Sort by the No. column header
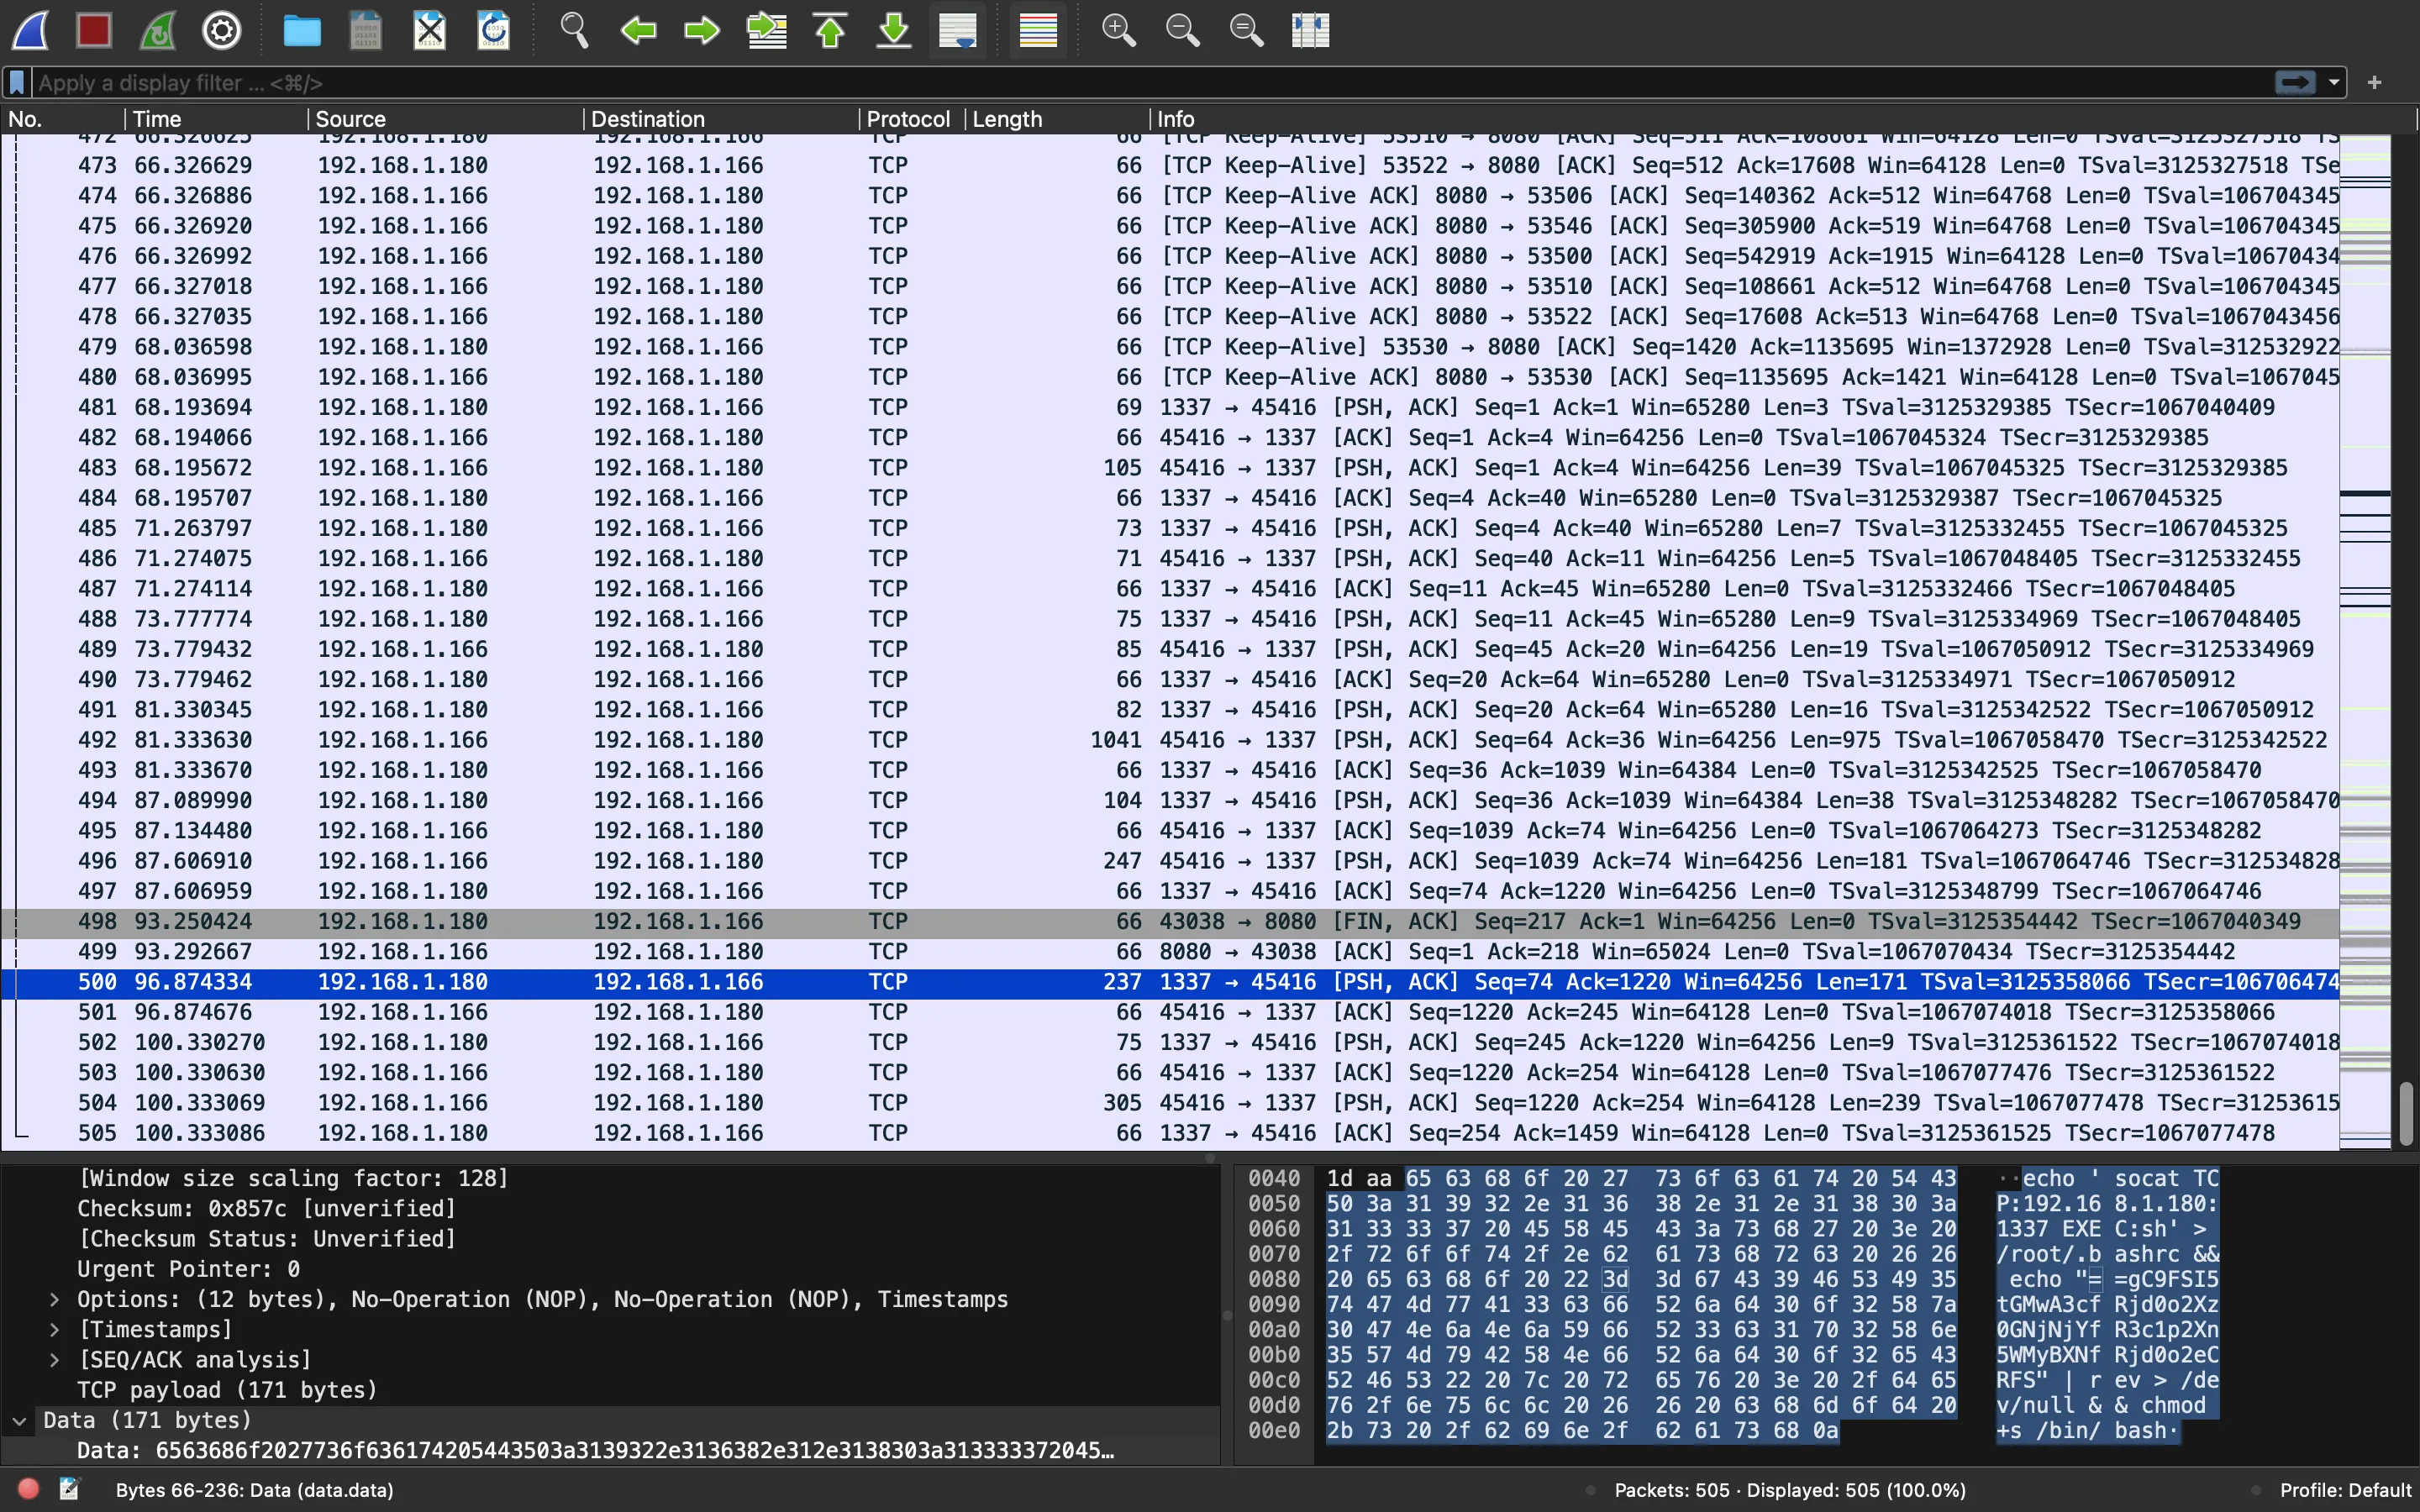This screenshot has width=2420, height=1512. click(x=62, y=119)
